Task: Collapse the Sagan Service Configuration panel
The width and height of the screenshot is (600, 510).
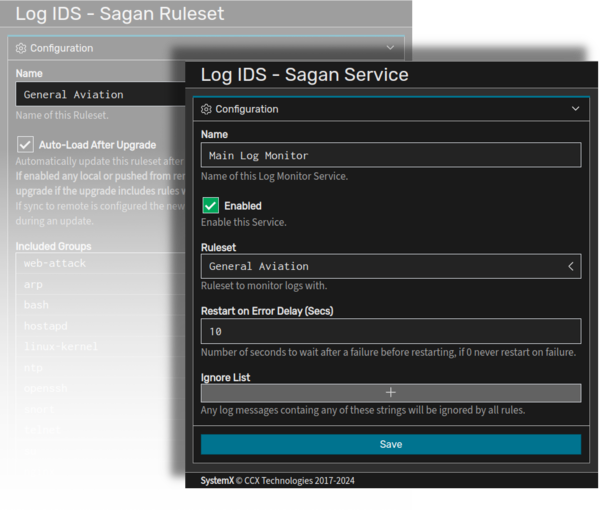Action: click(575, 109)
